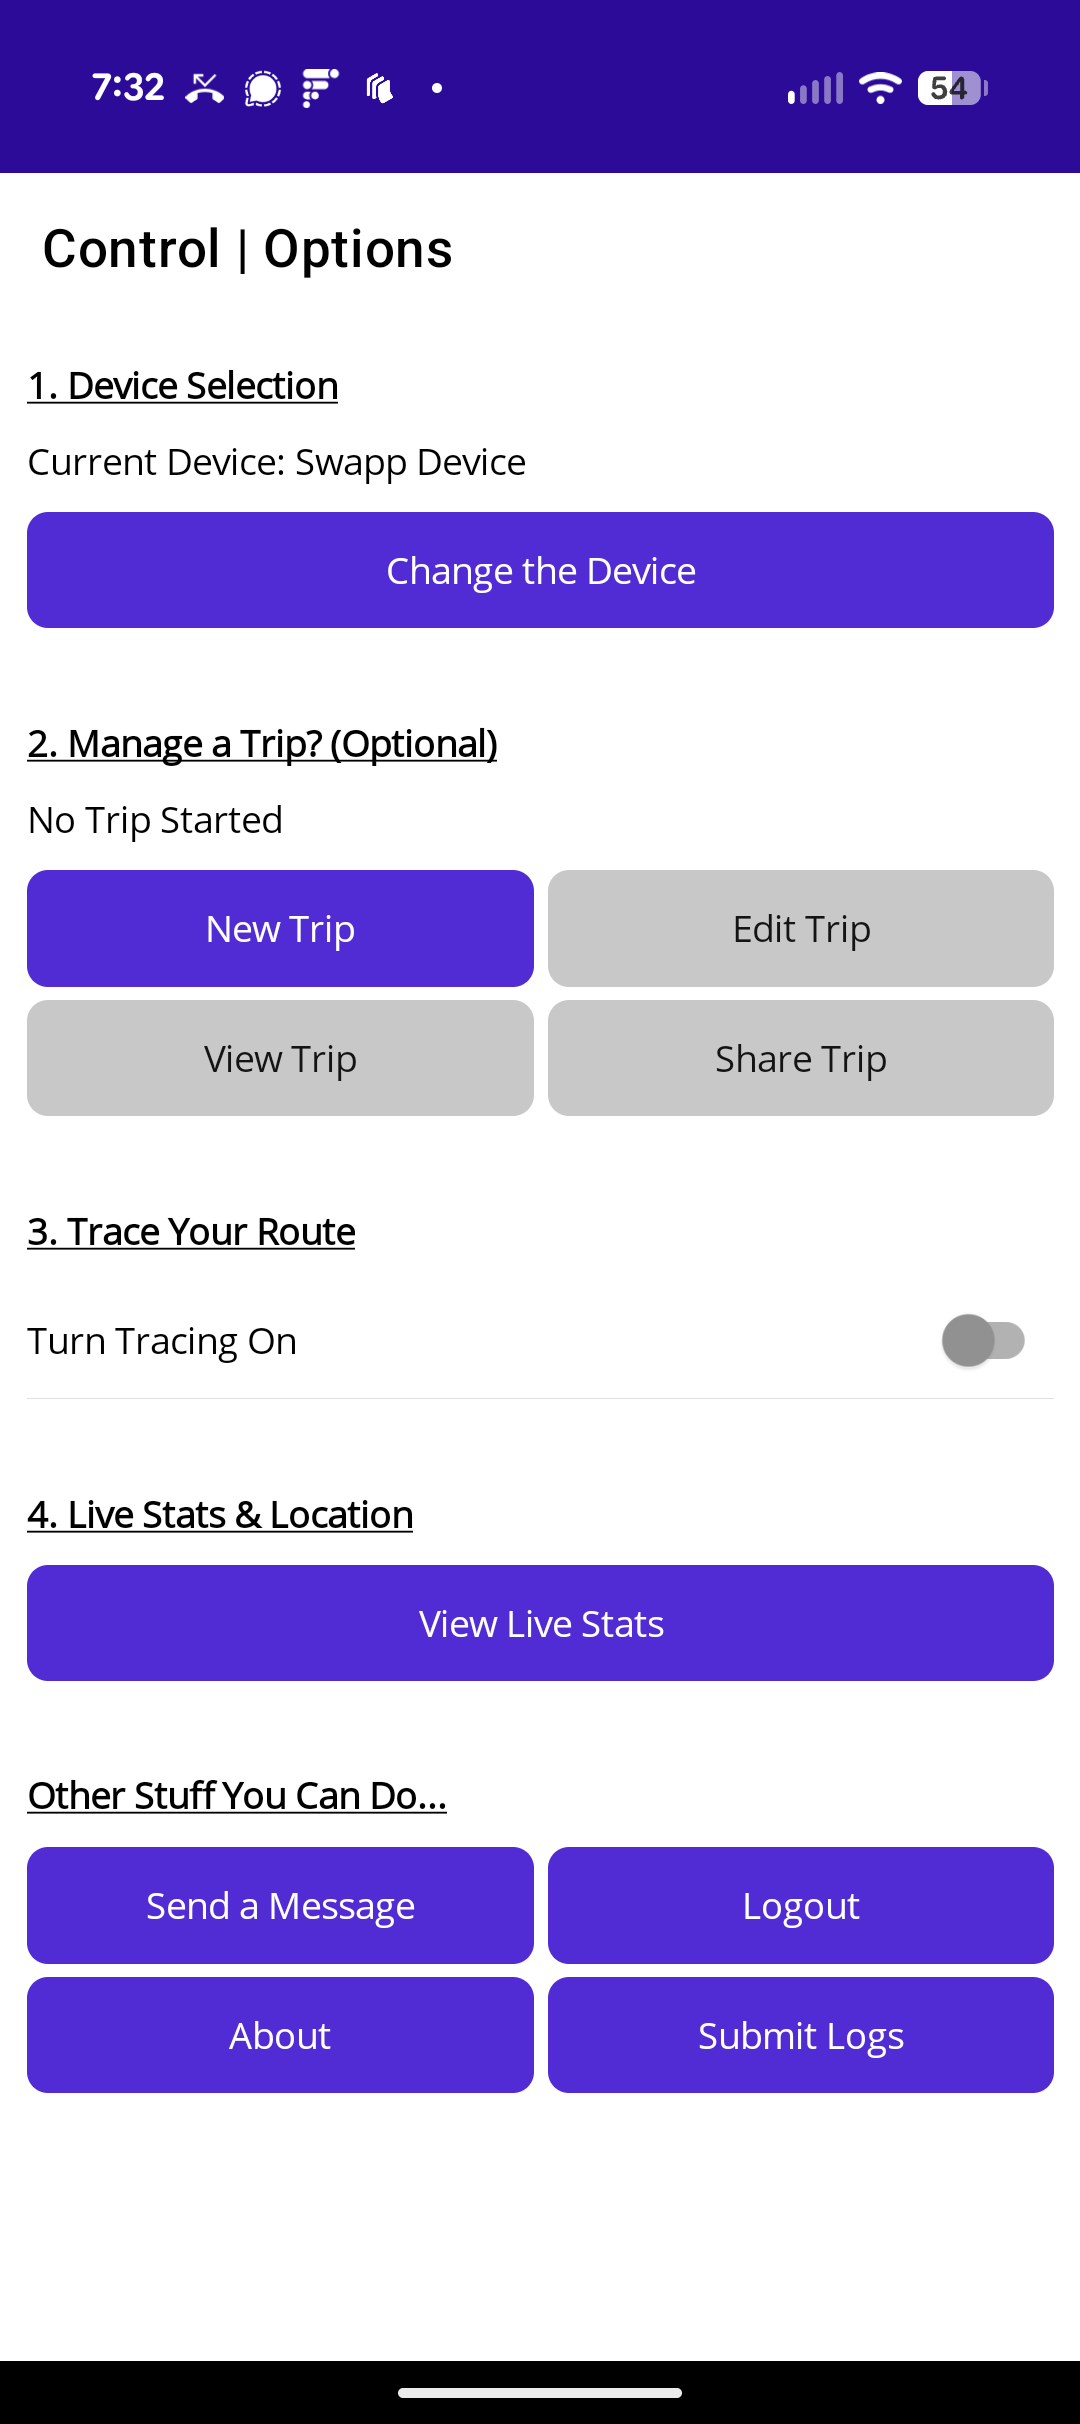Screen dimensions: 1080x2424
Task: Start a New Trip
Action: click(280, 929)
